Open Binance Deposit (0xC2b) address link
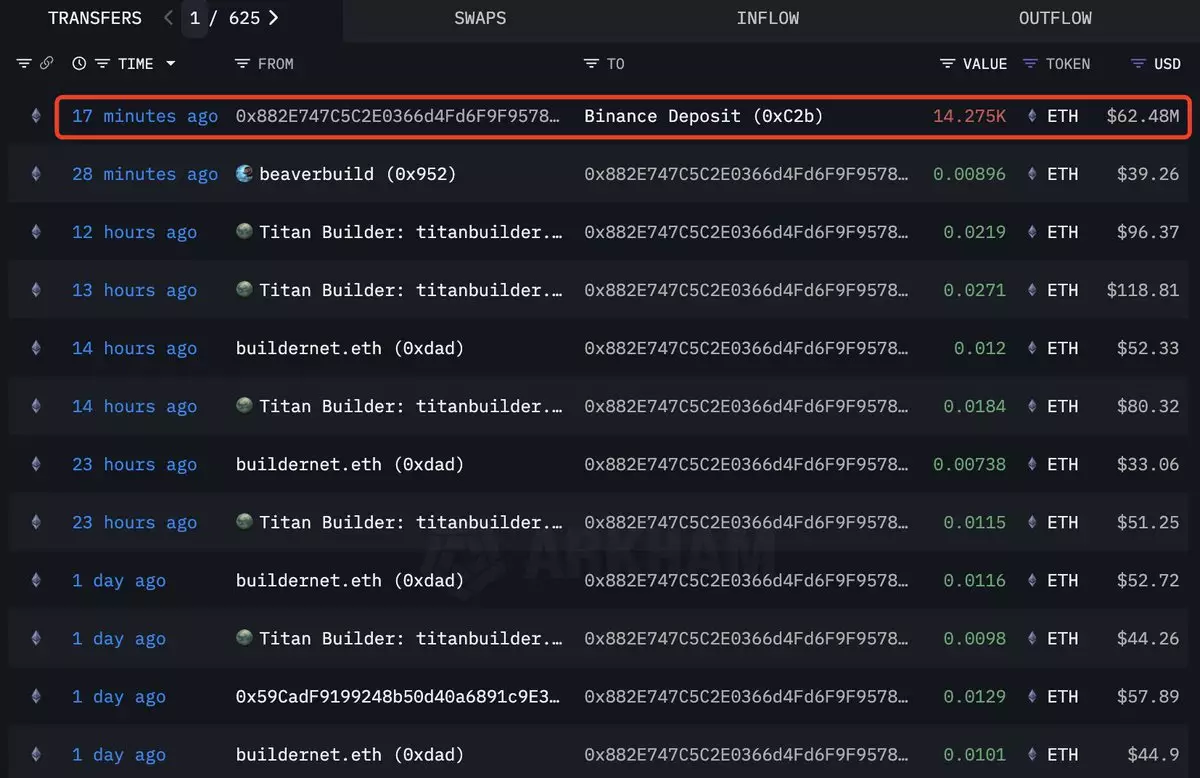1200x778 pixels. [703, 116]
